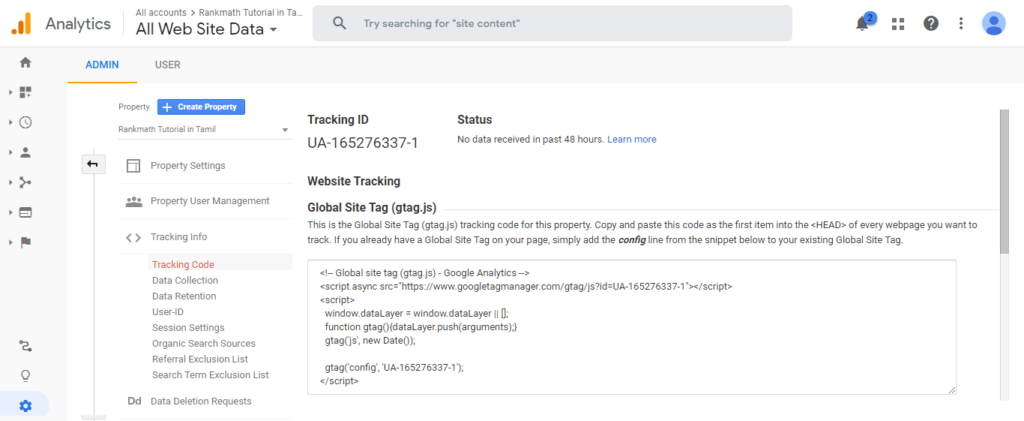Click the search magnifier icon

pyautogui.click(x=339, y=23)
